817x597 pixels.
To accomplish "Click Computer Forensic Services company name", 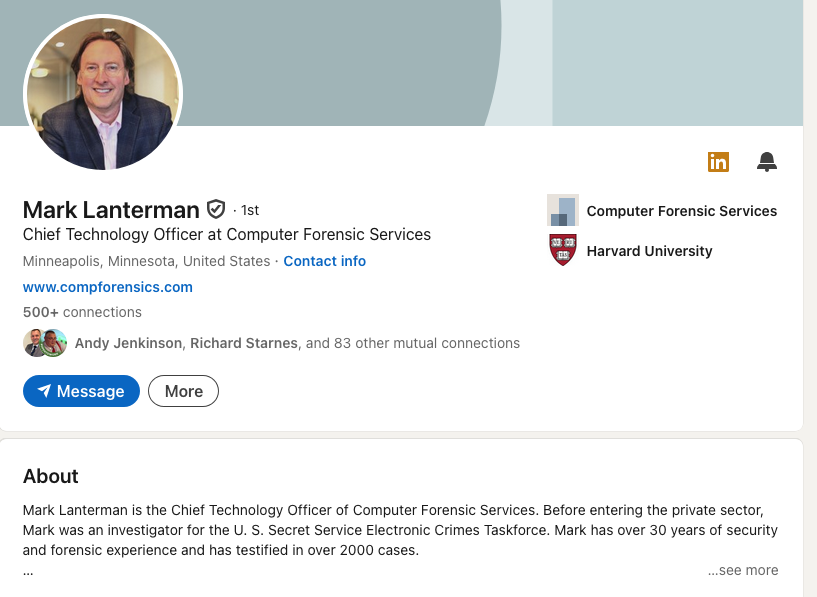I will coord(681,211).
